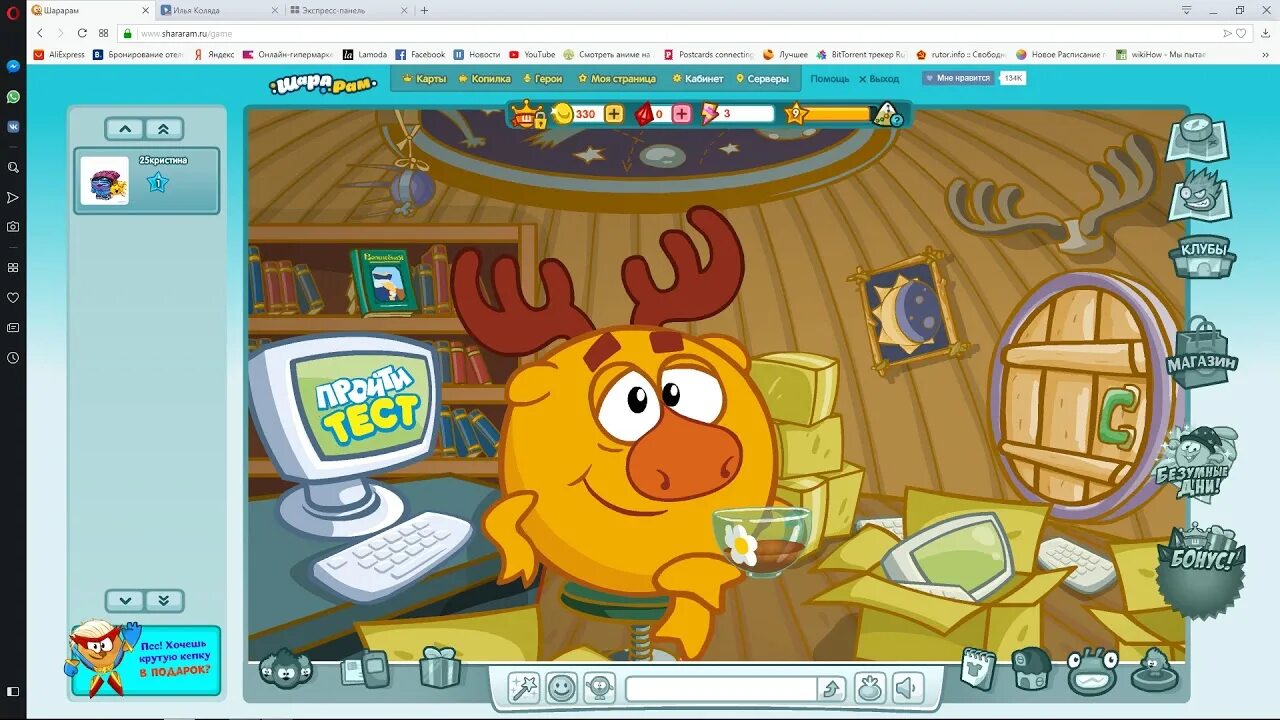The width and height of the screenshot is (1280, 720).
Task: Click the pyramid help icon near level bar
Action: pos(888,115)
